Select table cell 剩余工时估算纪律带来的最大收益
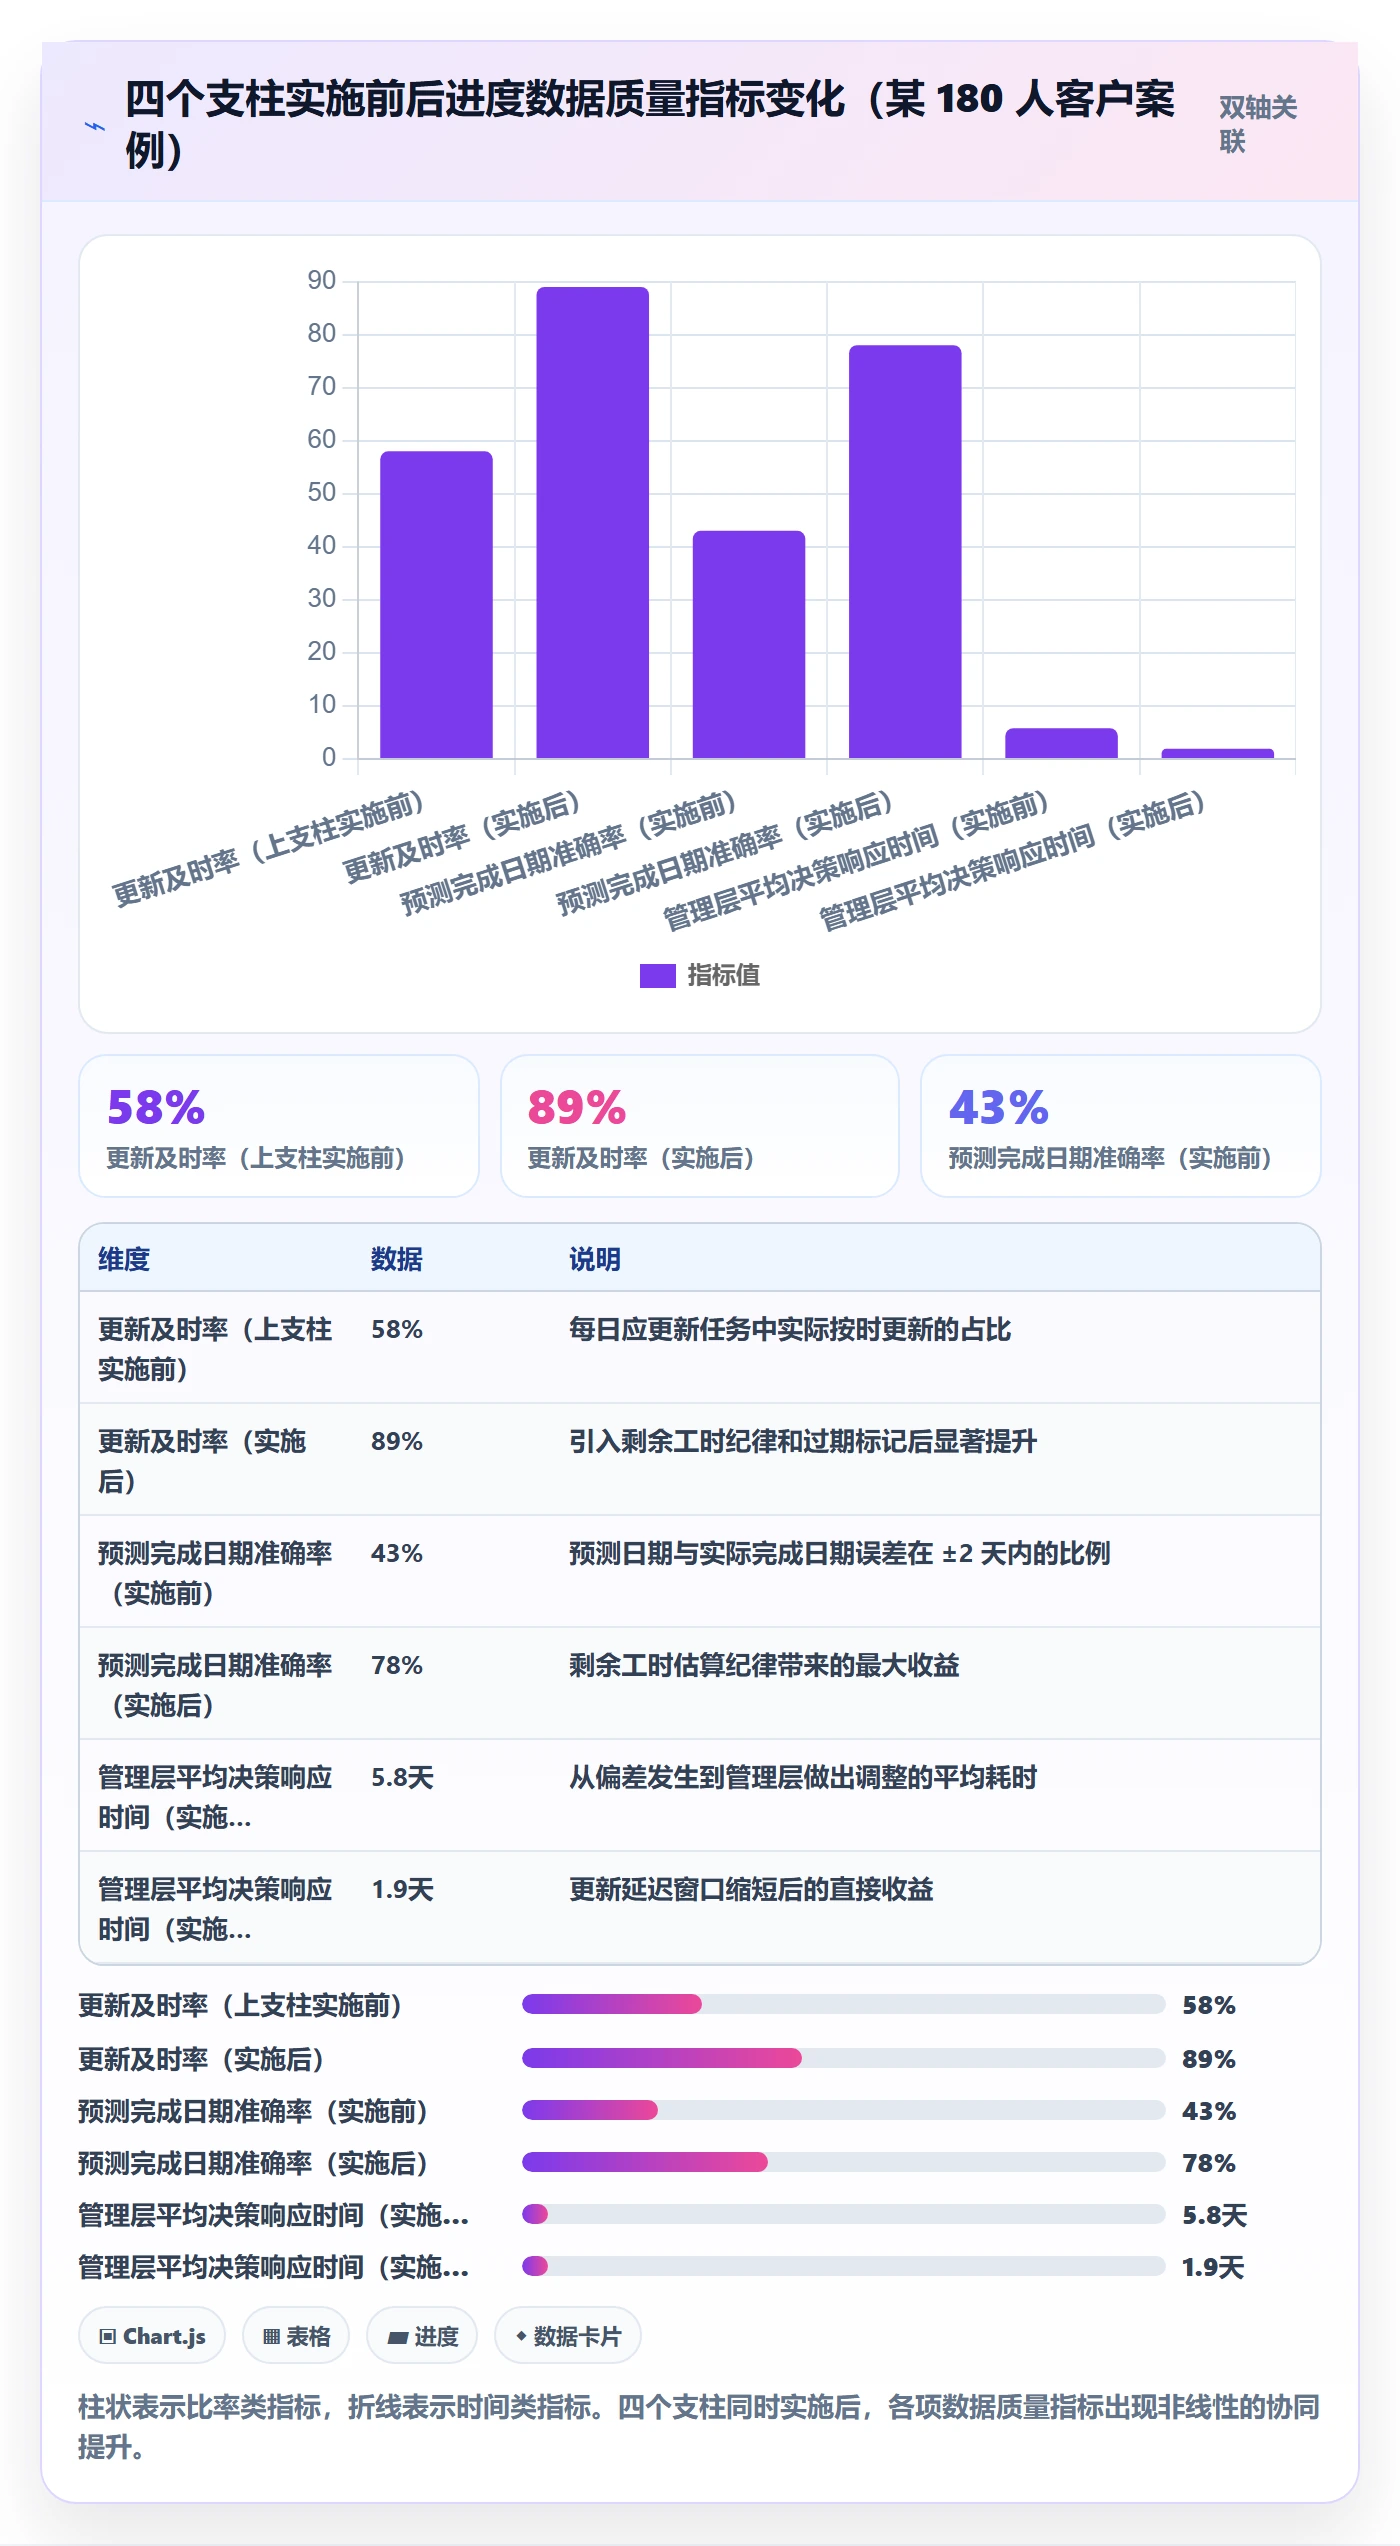The image size is (1400, 2546). (764, 1665)
